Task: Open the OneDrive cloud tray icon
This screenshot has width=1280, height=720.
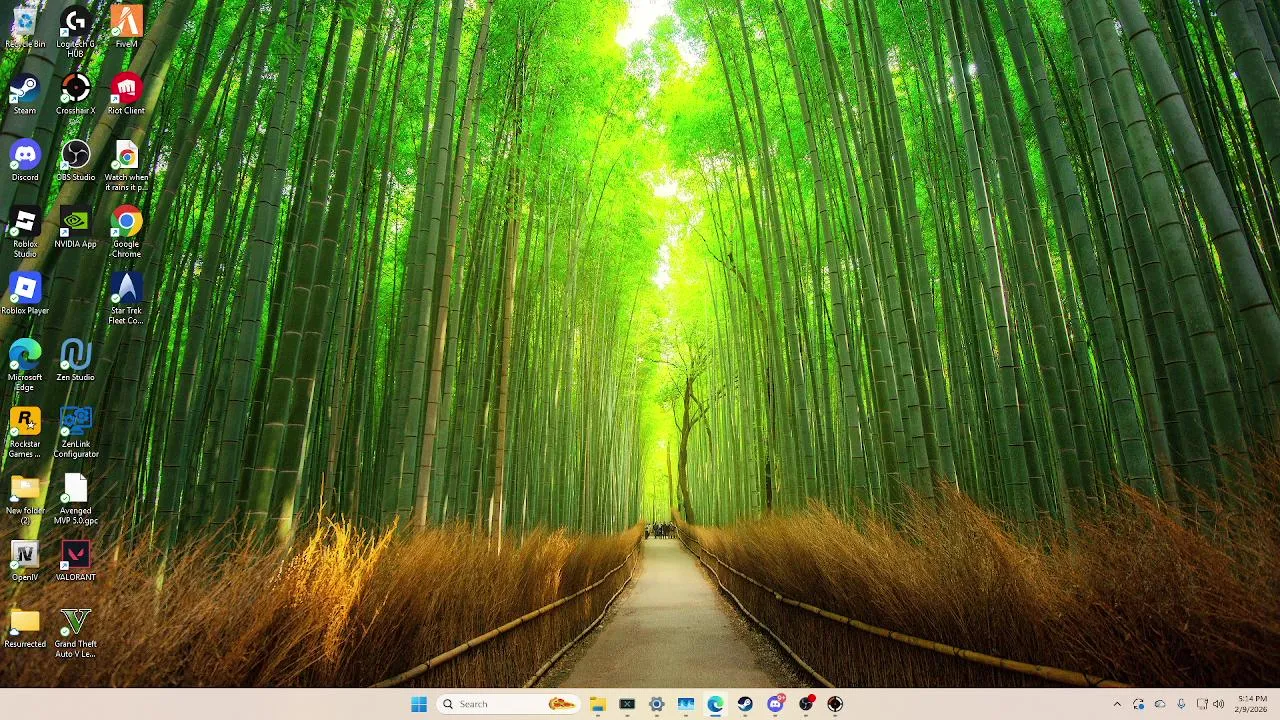Action: point(1160,704)
